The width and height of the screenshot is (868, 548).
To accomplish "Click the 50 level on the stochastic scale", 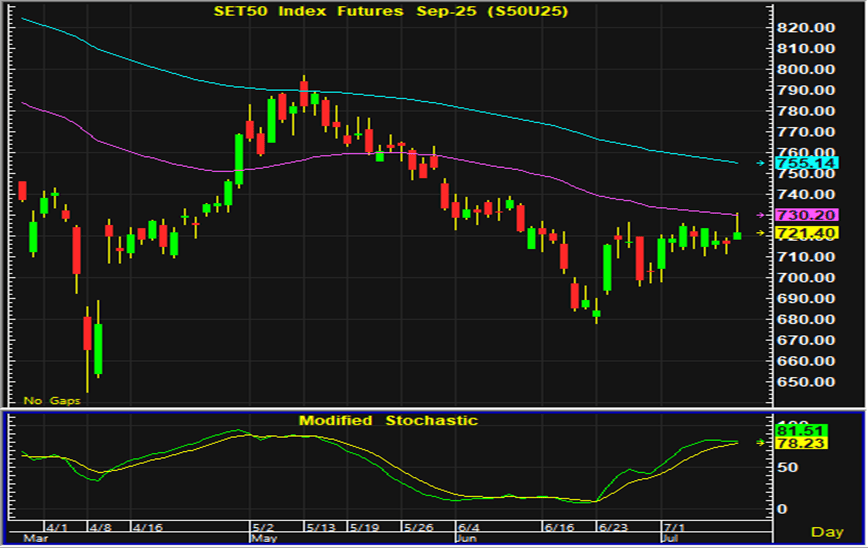I will tap(786, 467).
